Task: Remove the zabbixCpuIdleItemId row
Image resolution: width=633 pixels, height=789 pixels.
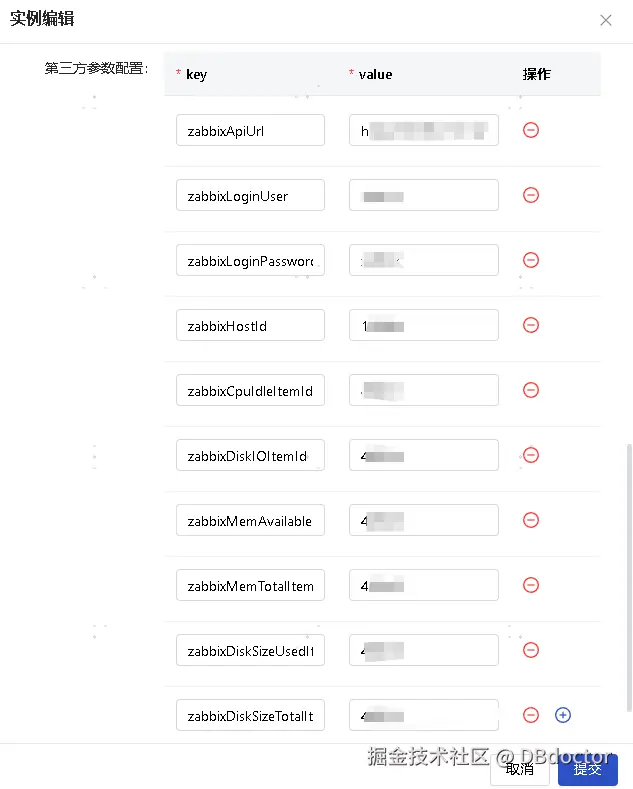Action: click(531, 390)
